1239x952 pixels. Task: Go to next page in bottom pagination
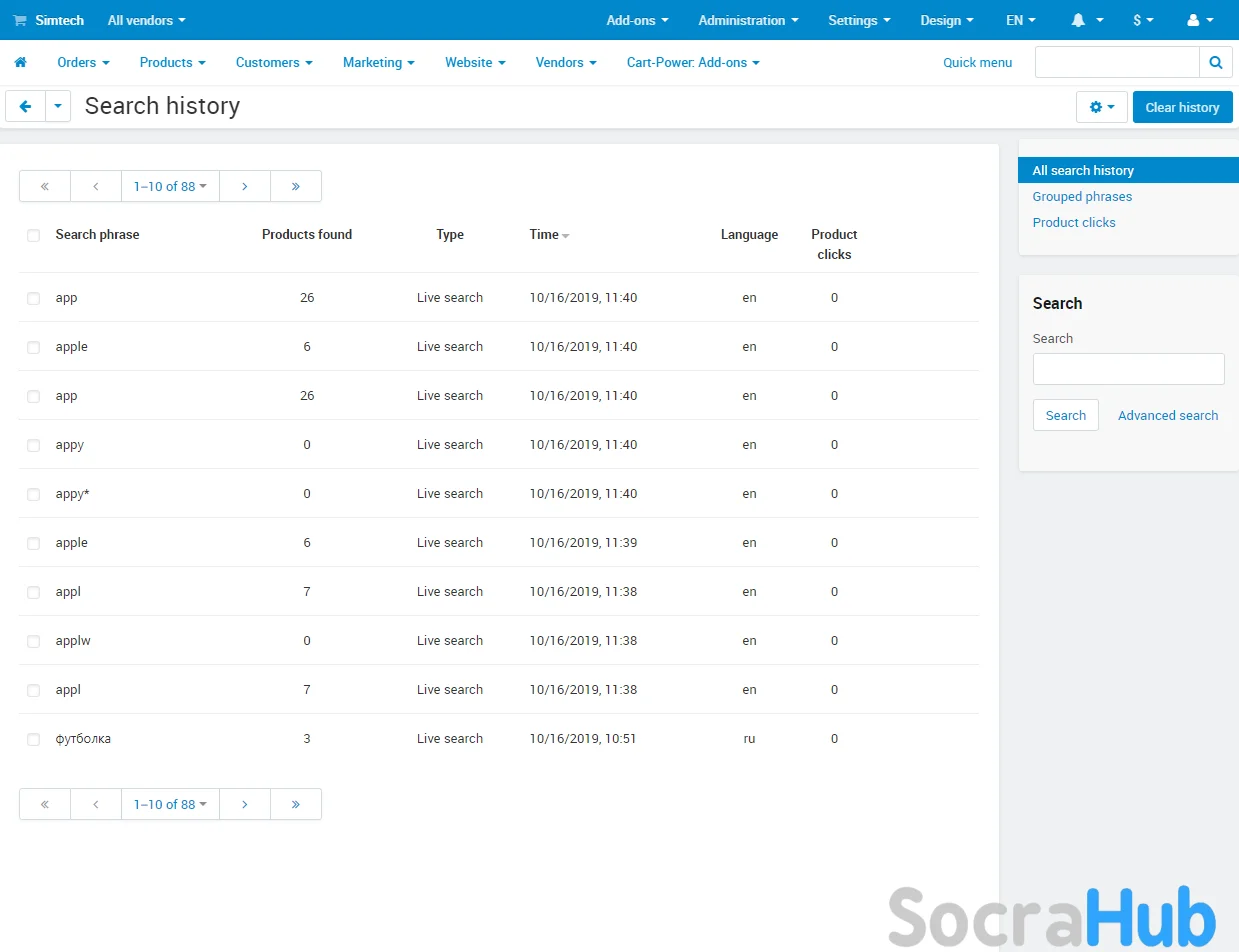[x=244, y=804]
